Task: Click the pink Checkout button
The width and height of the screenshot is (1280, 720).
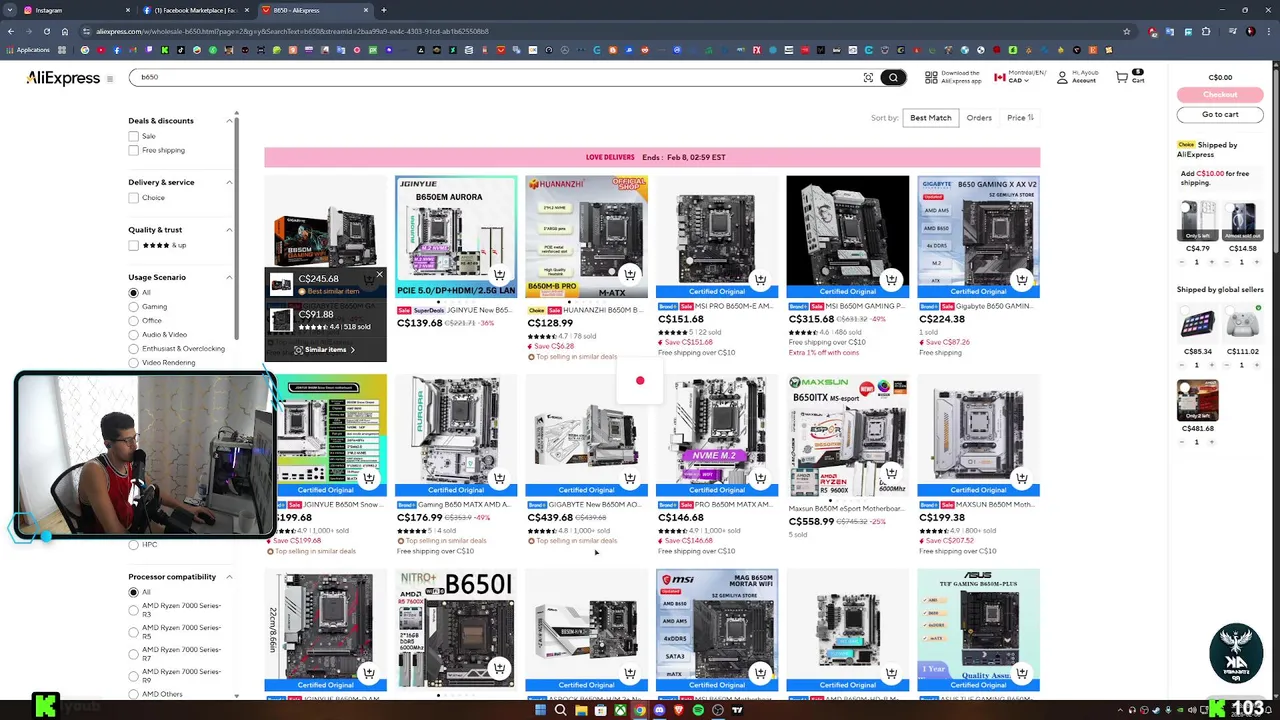Action: [x=1220, y=95]
